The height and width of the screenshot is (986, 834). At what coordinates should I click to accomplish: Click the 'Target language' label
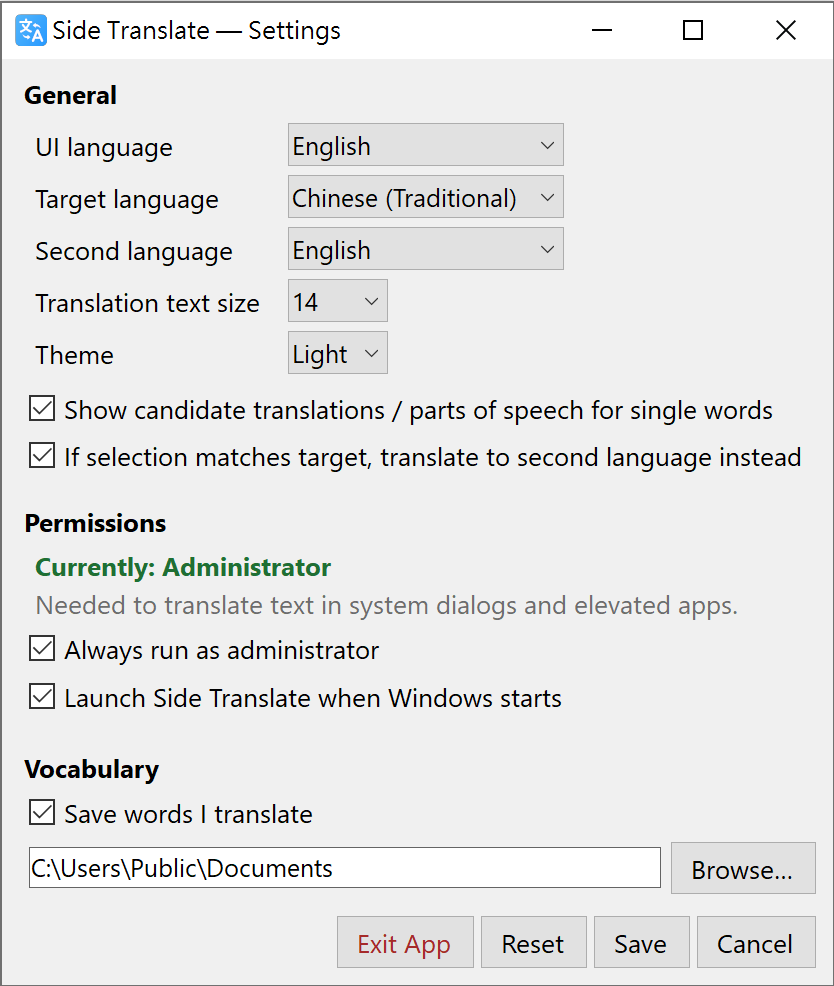click(x=127, y=200)
